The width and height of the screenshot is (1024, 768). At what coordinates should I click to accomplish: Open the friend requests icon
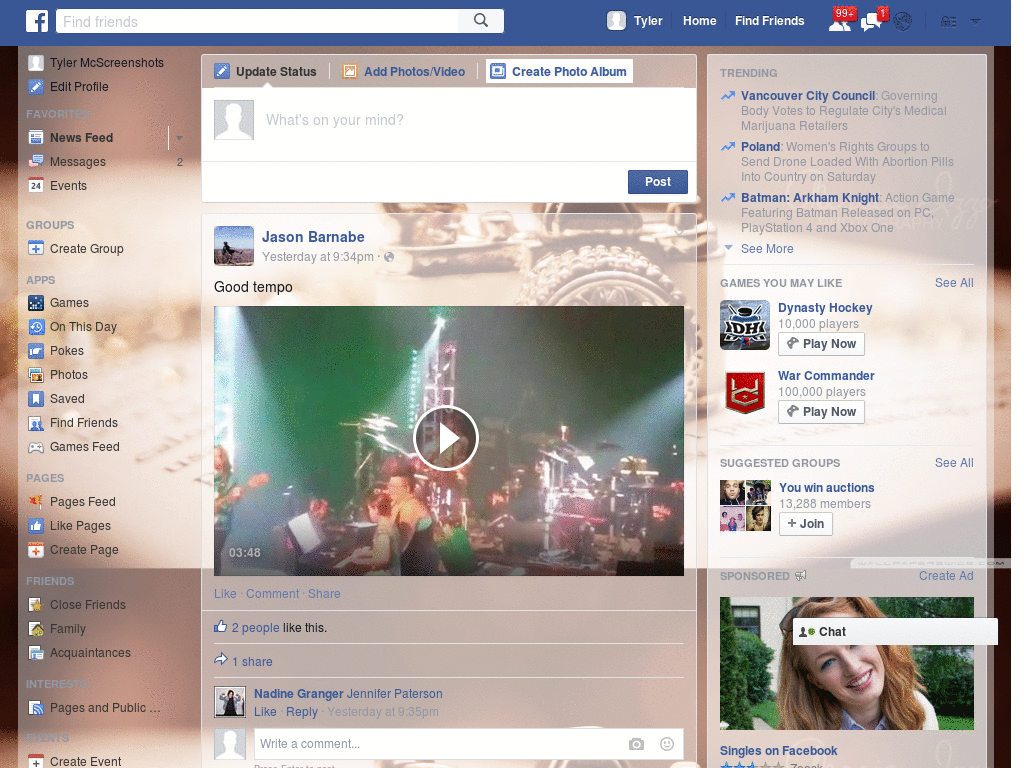(x=840, y=22)
